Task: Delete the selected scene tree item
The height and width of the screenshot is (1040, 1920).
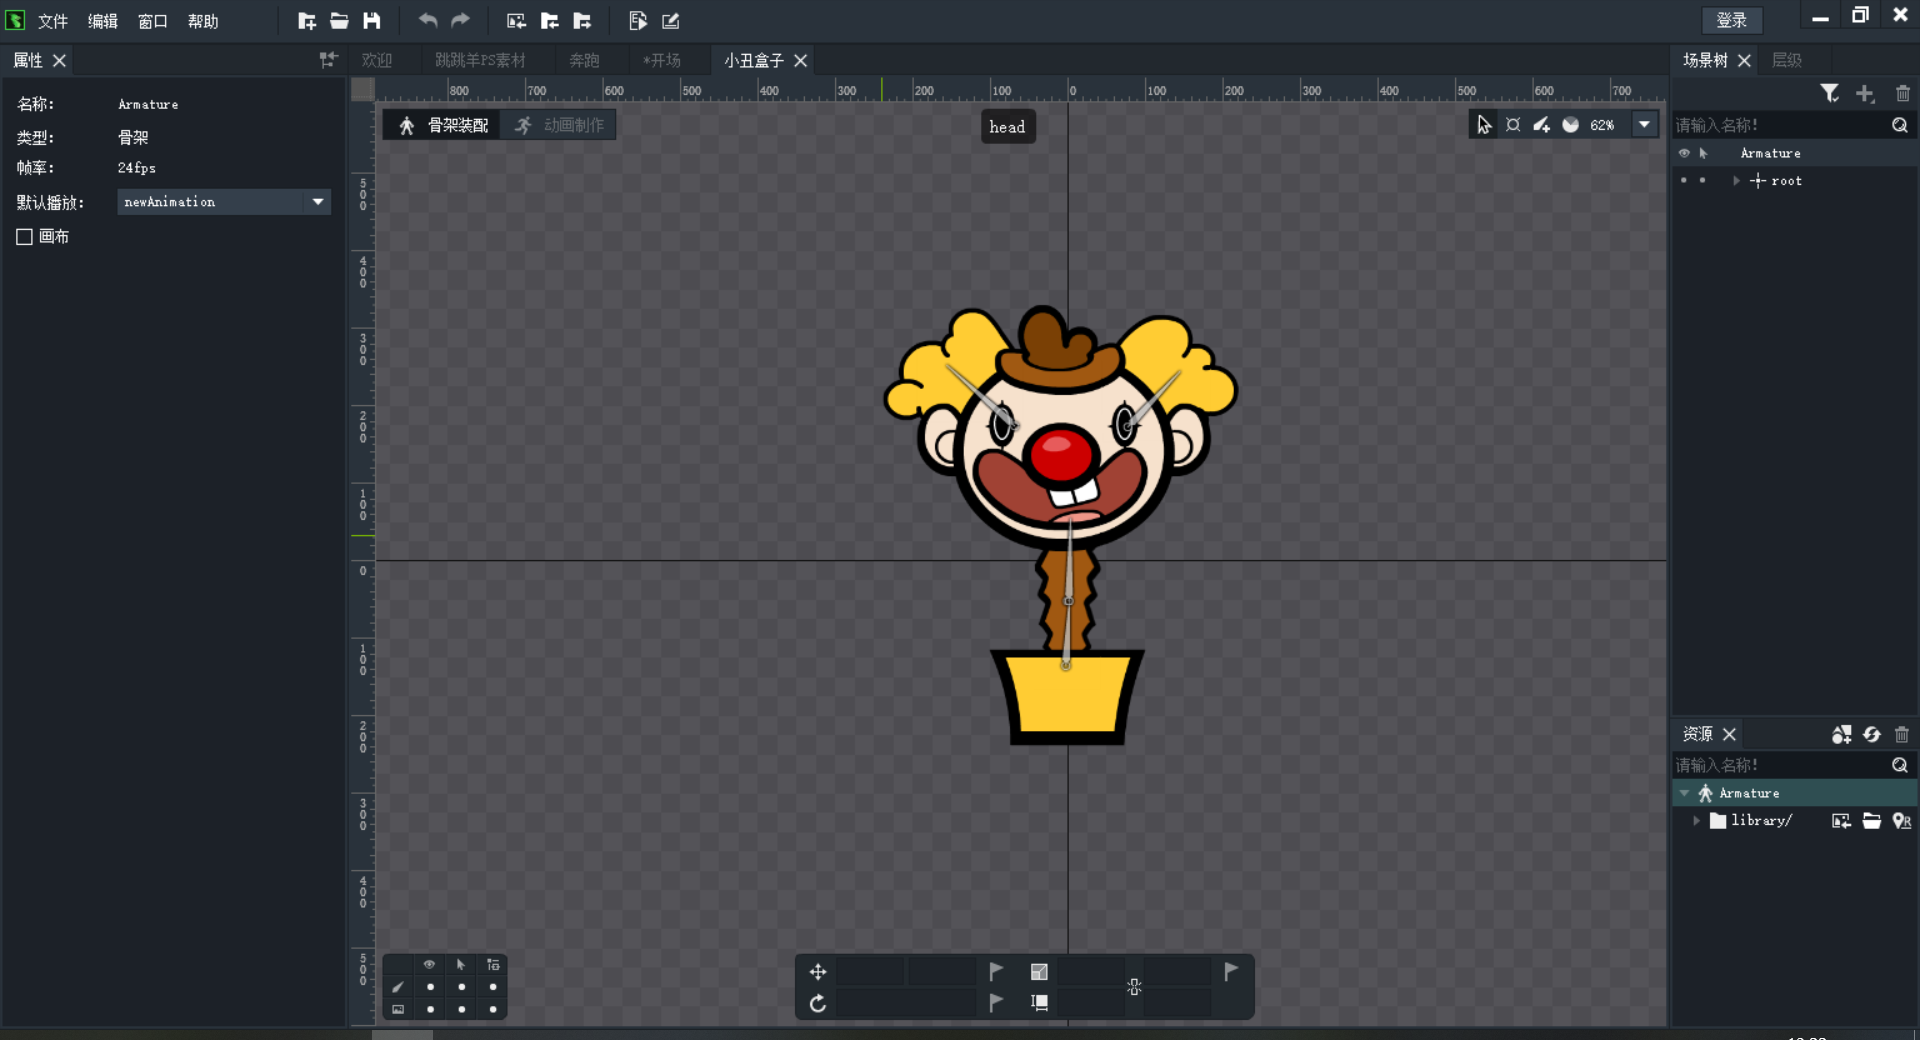Action: click(x=1902, y=93)
